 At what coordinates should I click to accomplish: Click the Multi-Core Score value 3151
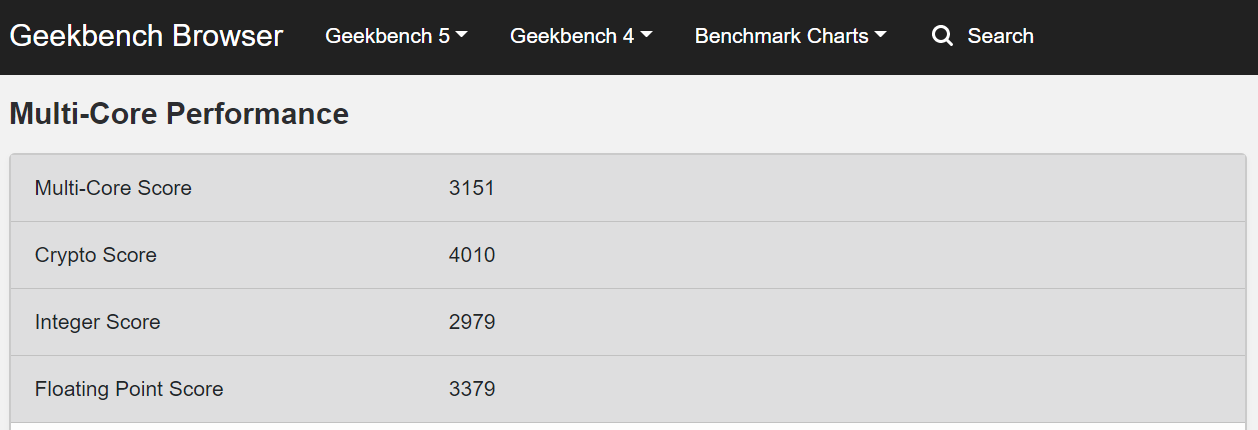pyautogui.click(x=472, y=188)
